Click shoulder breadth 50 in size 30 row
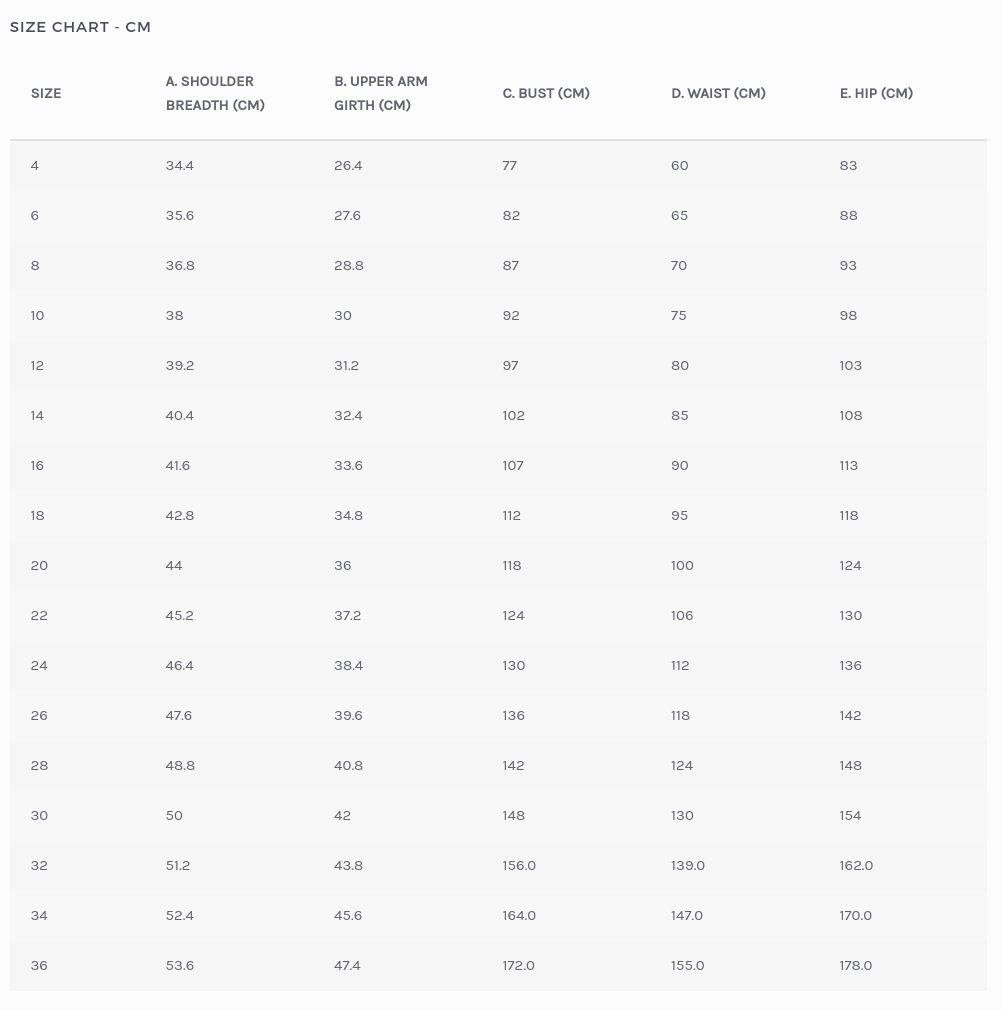The width and height of the screenshot is (1002, 1010). click(x=174, y=815)
